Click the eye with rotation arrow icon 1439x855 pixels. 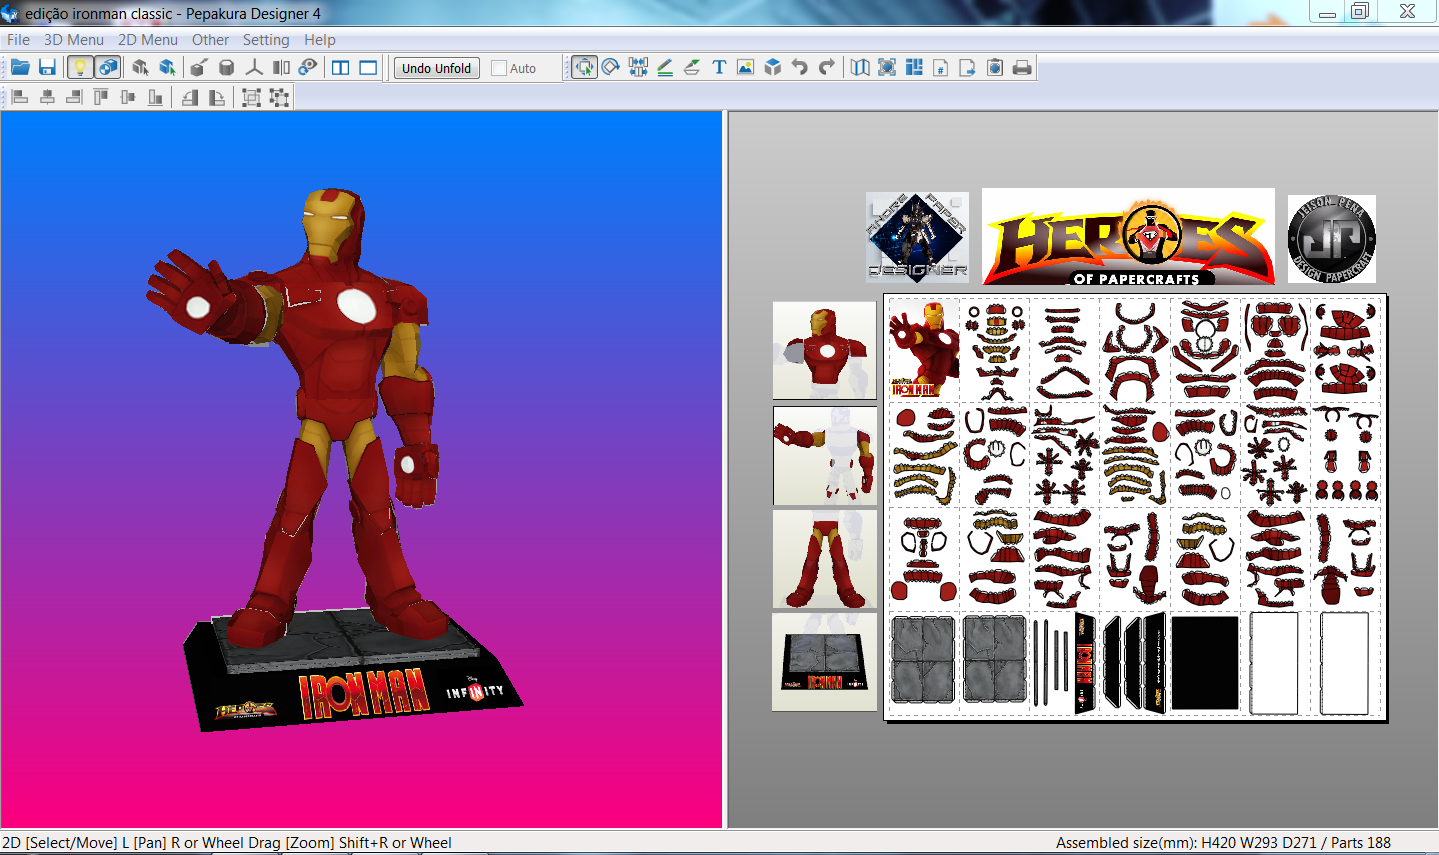pos(308,68)
